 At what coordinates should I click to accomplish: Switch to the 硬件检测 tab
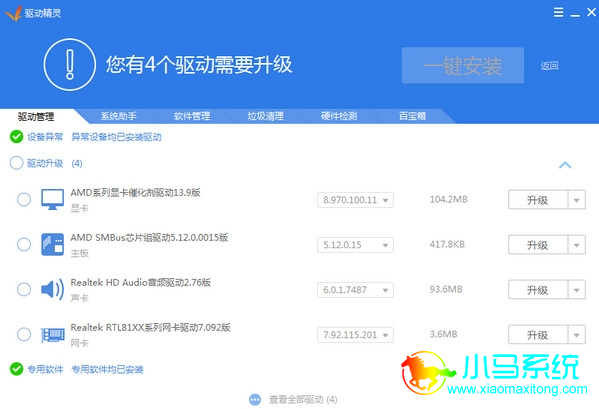click(x=338, y=116)
